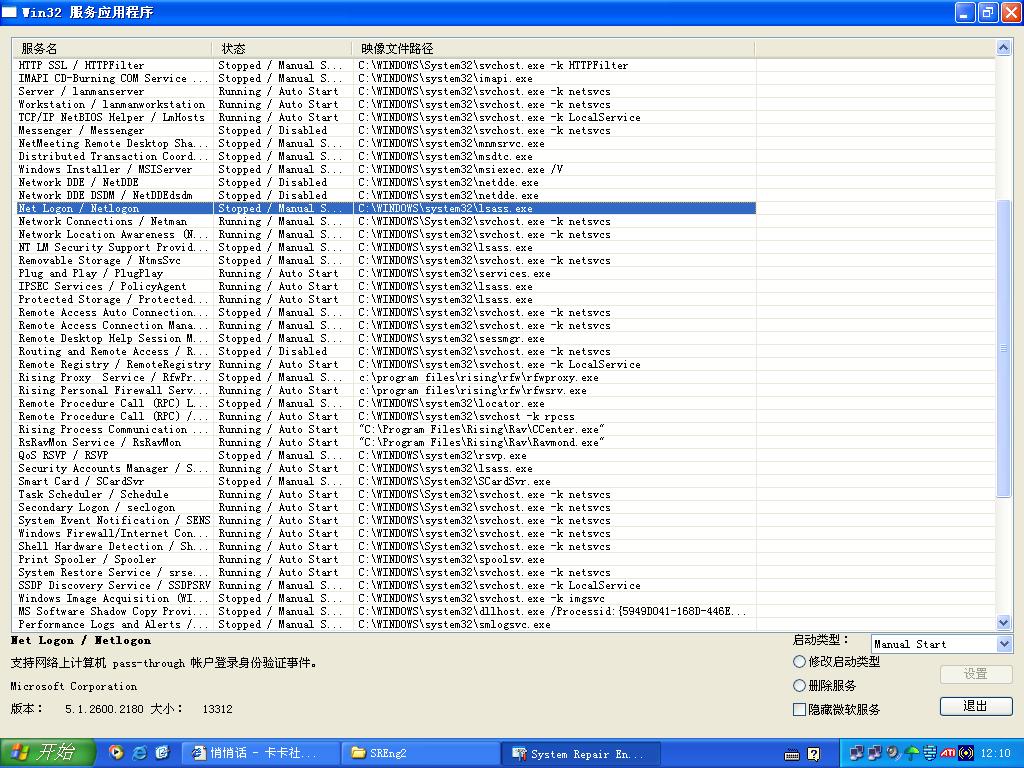Select the Messenger / Messenger service row
The width and height of the screenshot is (1024, 768).
(385, 131)
